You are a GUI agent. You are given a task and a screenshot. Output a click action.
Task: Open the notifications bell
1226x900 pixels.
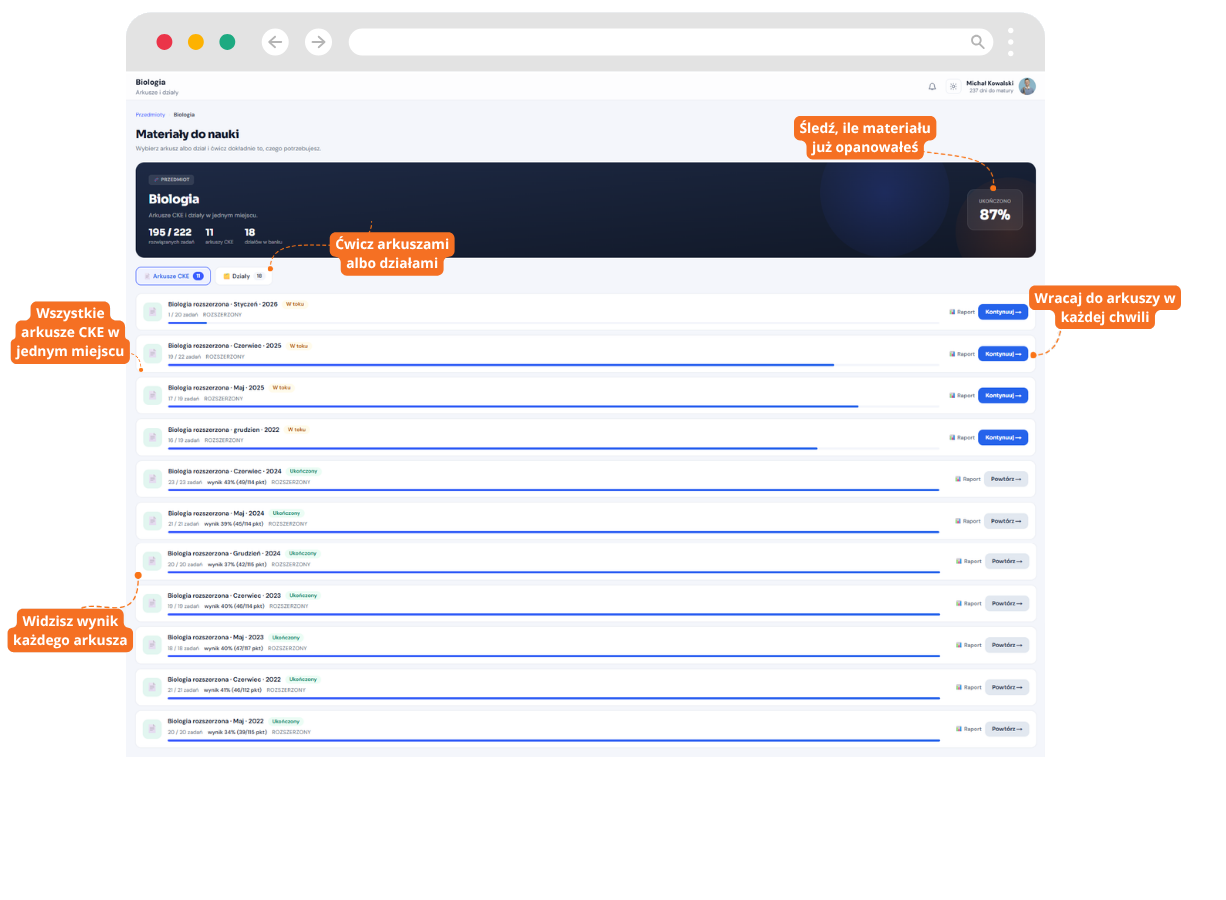(x=932, y=87)
